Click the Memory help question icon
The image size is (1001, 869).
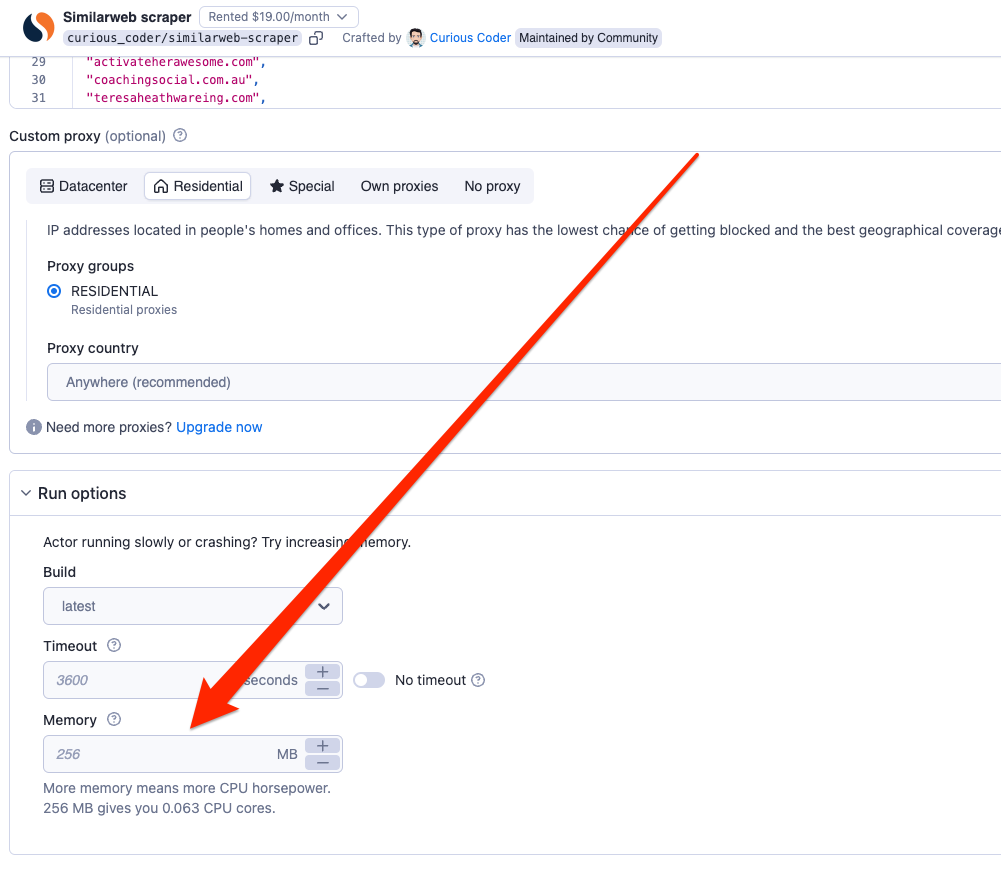(114, 719)
